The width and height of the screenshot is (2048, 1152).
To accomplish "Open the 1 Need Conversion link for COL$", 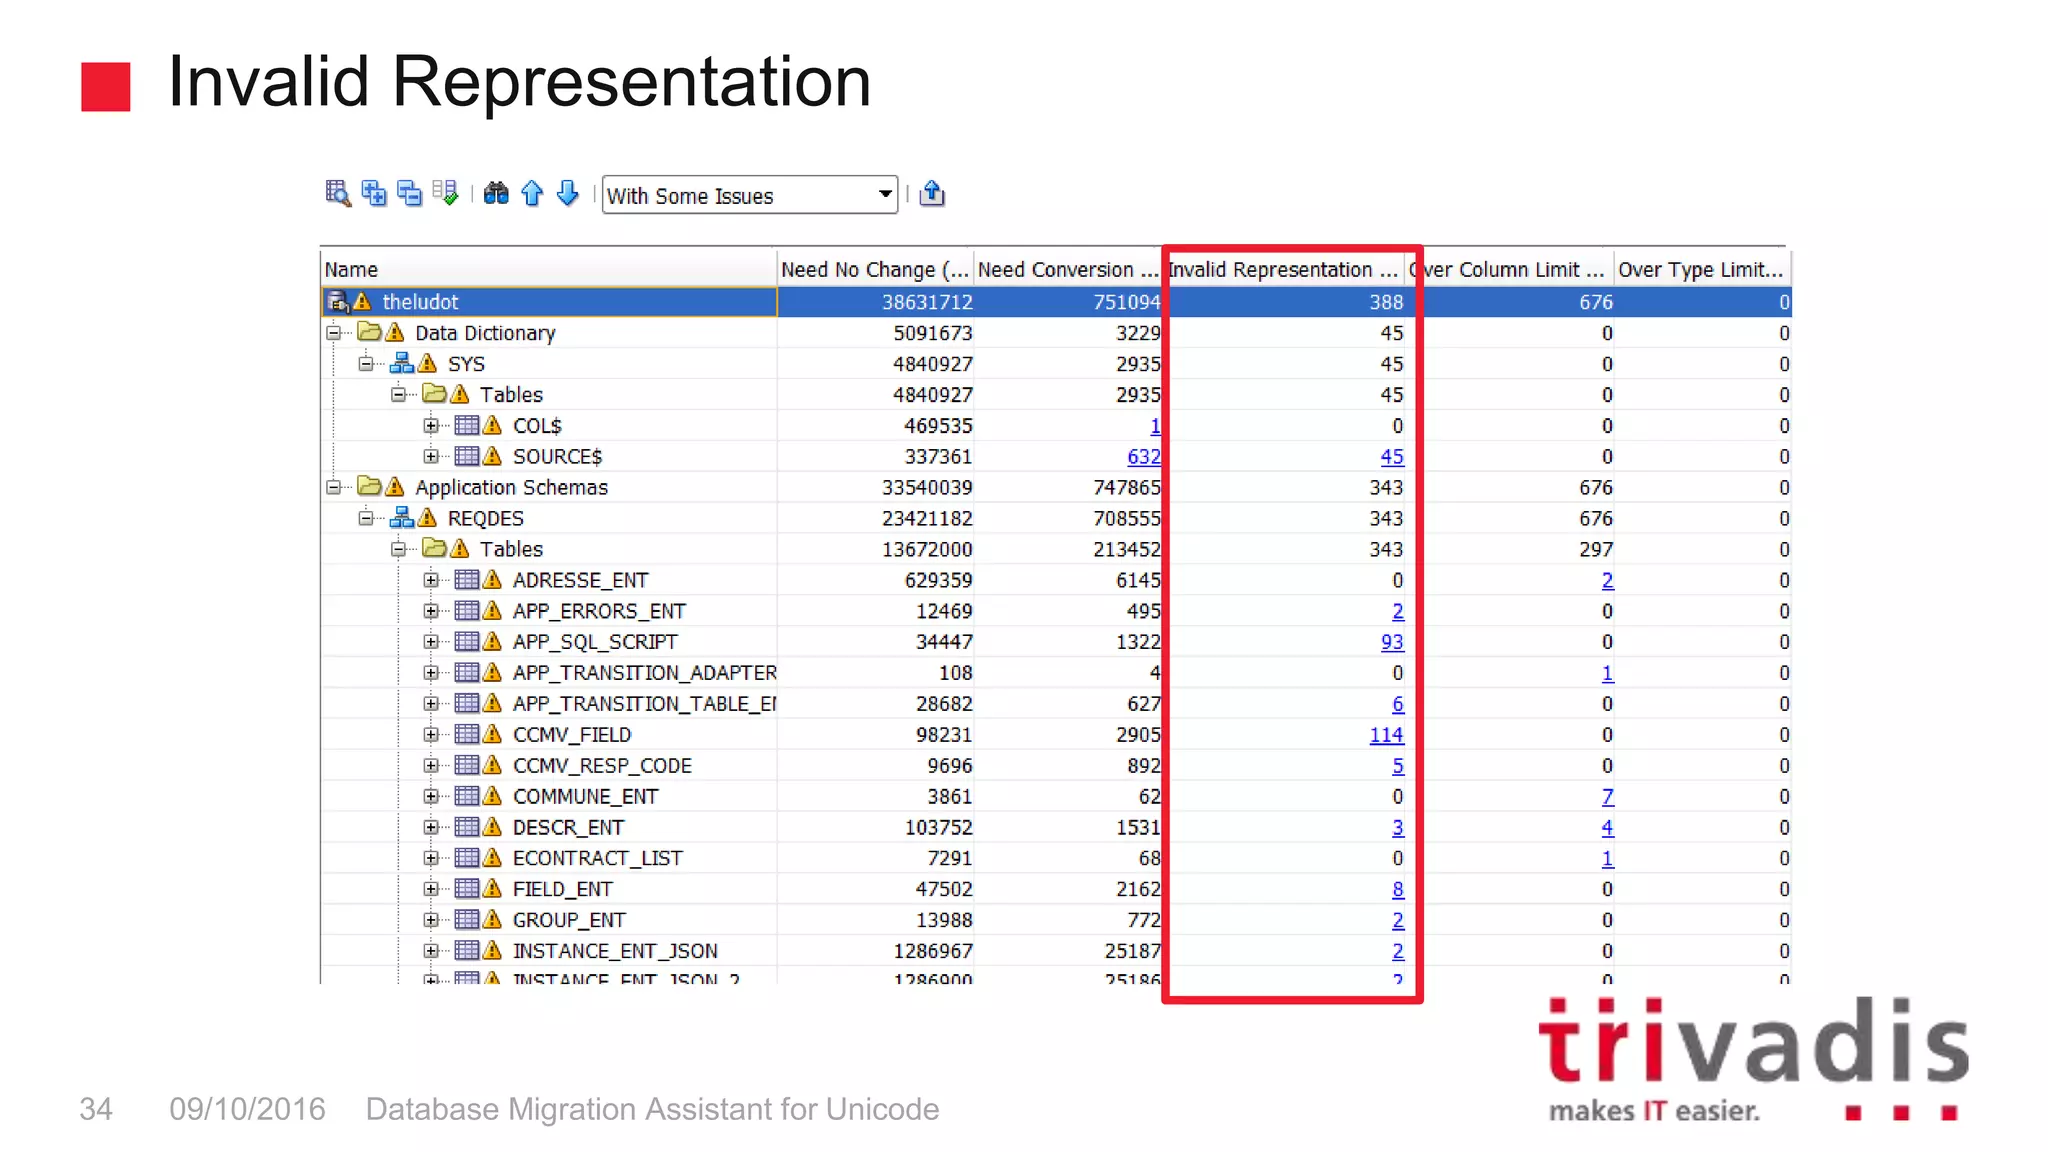I will tap(1155, 425).
